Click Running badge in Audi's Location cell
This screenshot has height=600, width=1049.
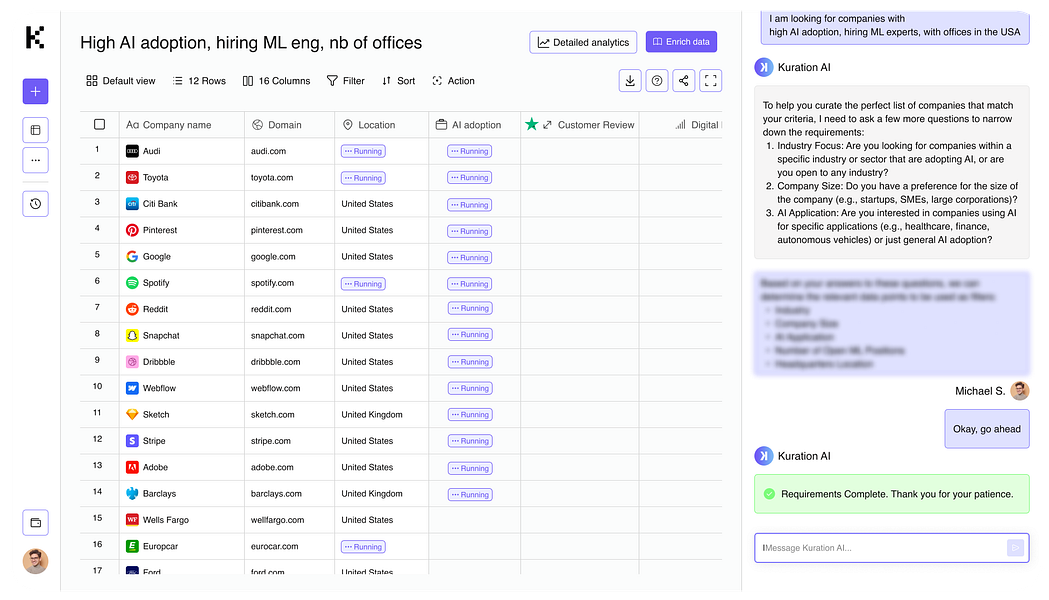[x=363, y=151]
